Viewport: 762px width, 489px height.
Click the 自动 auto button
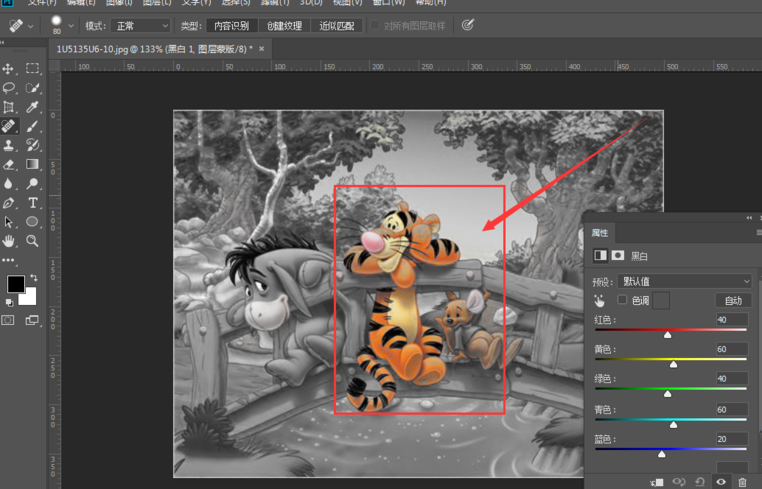point(733,300)
